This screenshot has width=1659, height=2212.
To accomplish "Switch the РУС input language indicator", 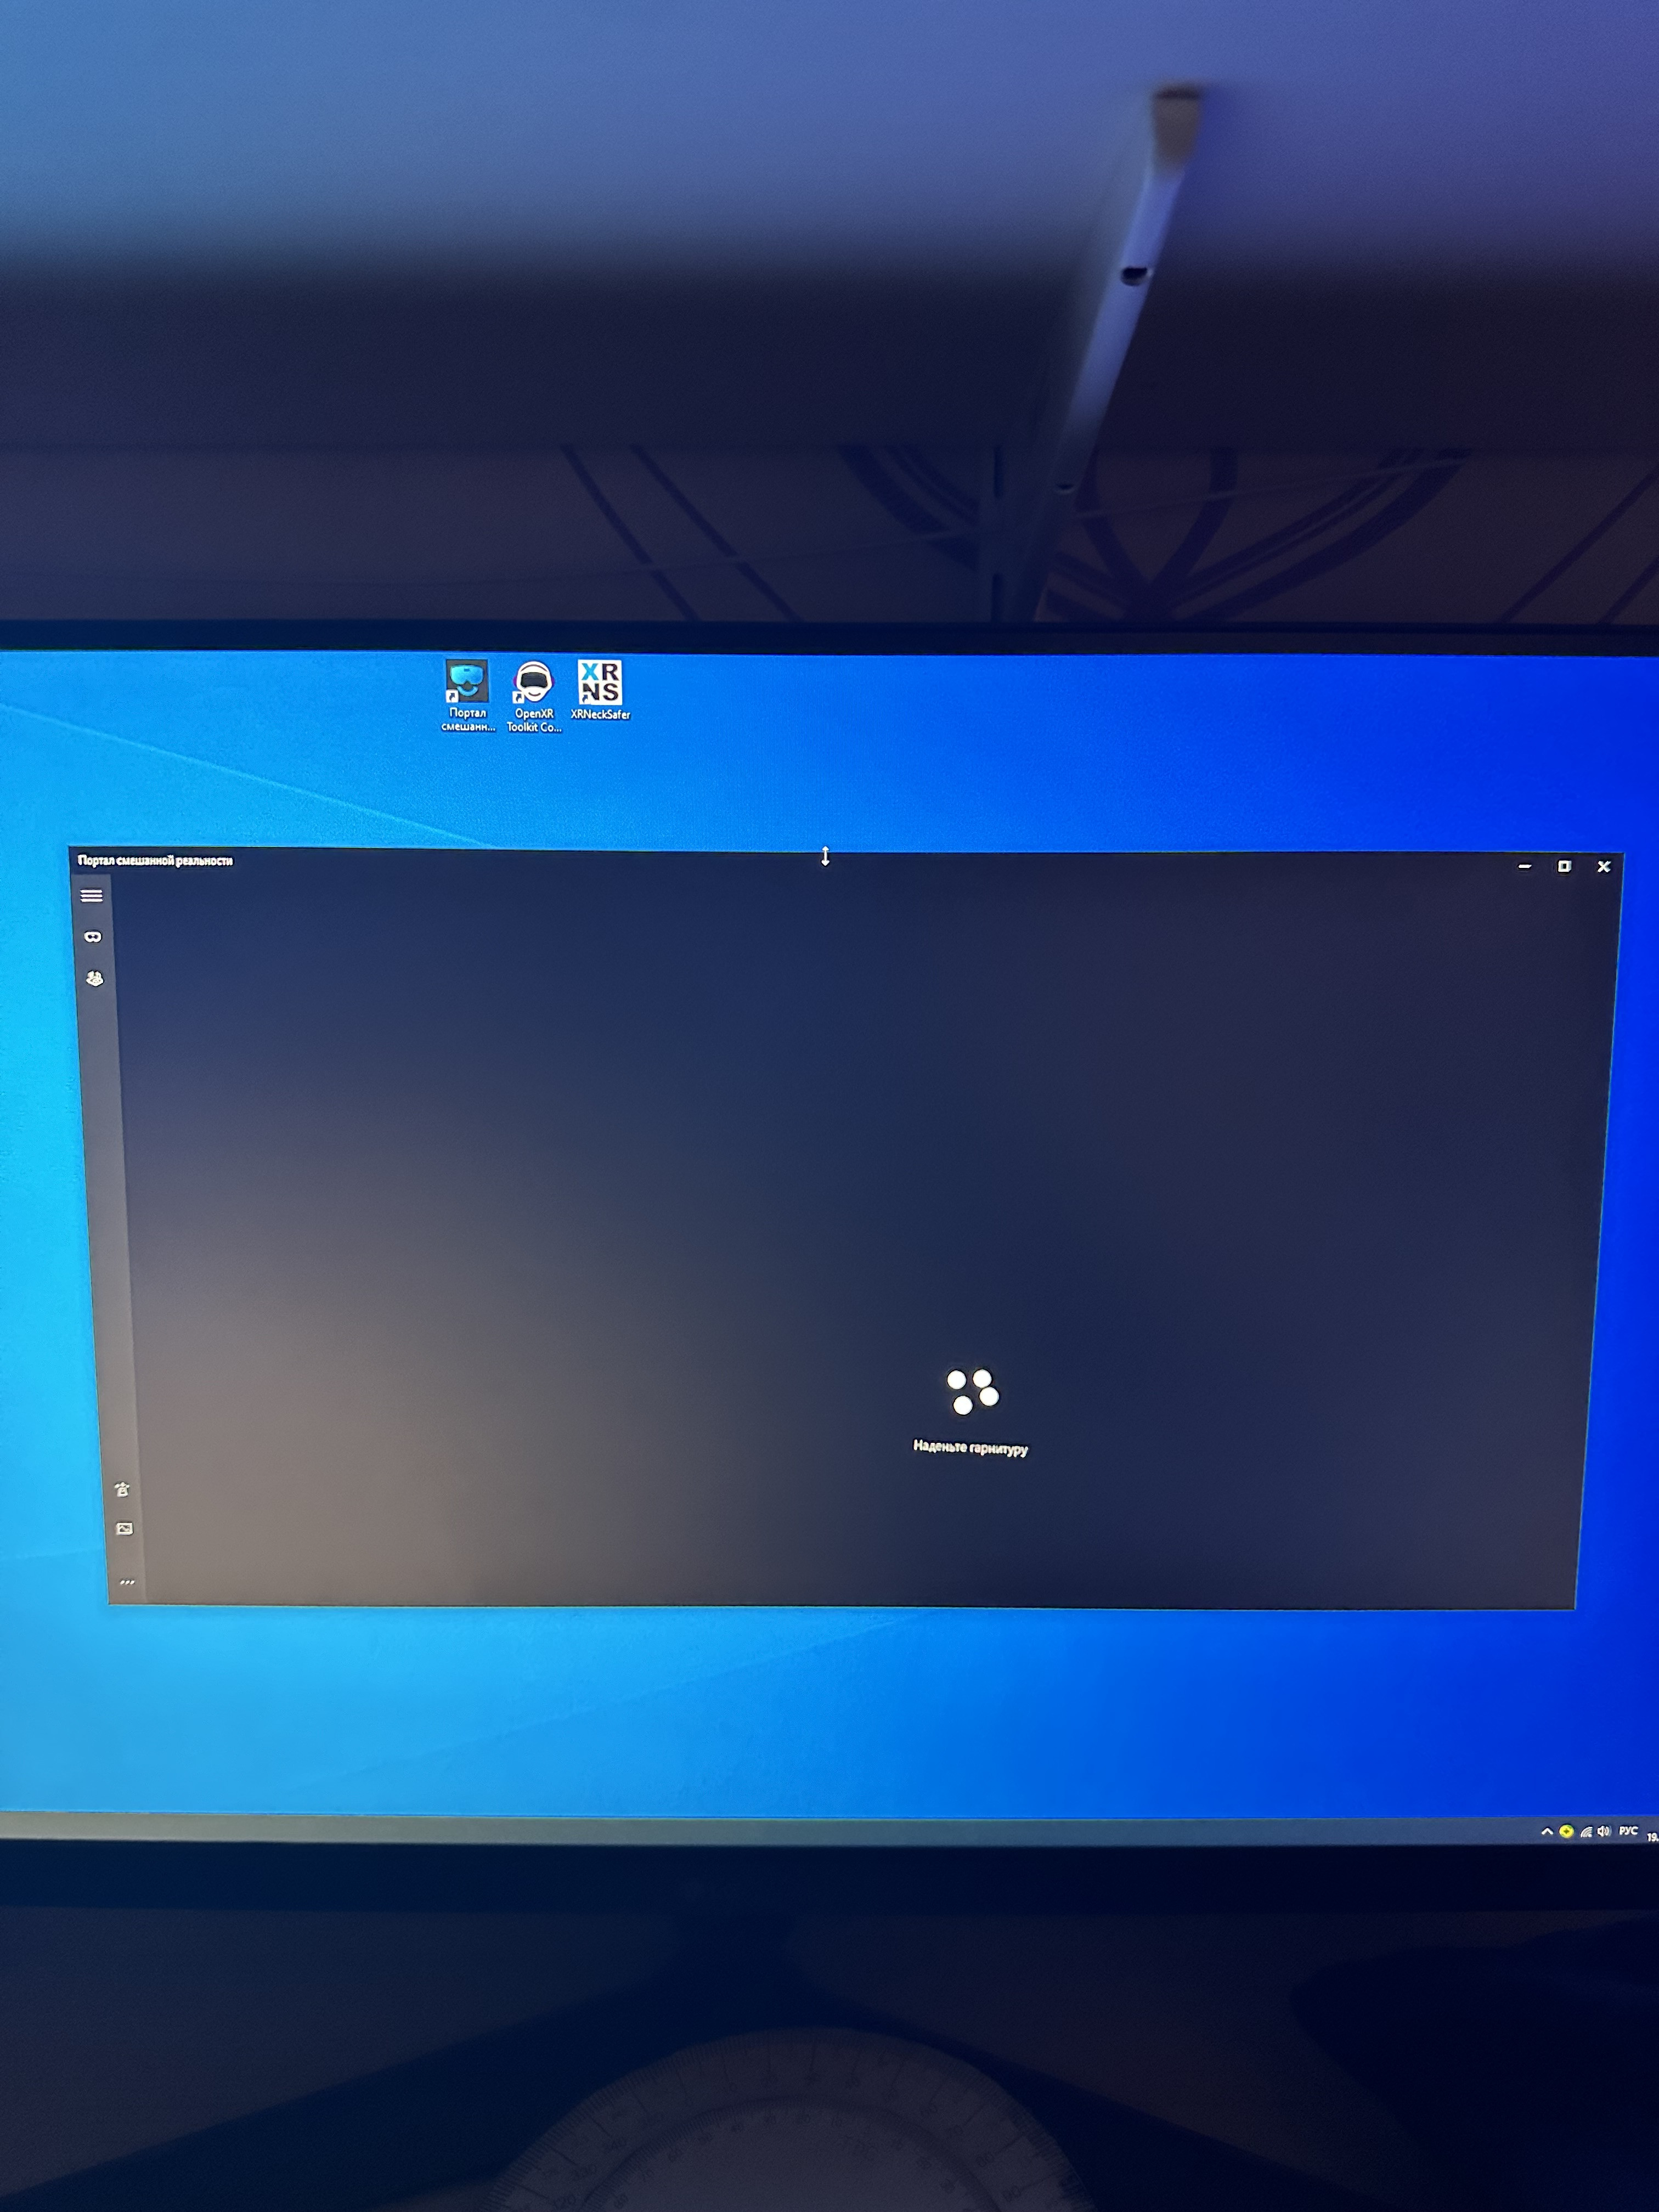I will (1629, 1831).
